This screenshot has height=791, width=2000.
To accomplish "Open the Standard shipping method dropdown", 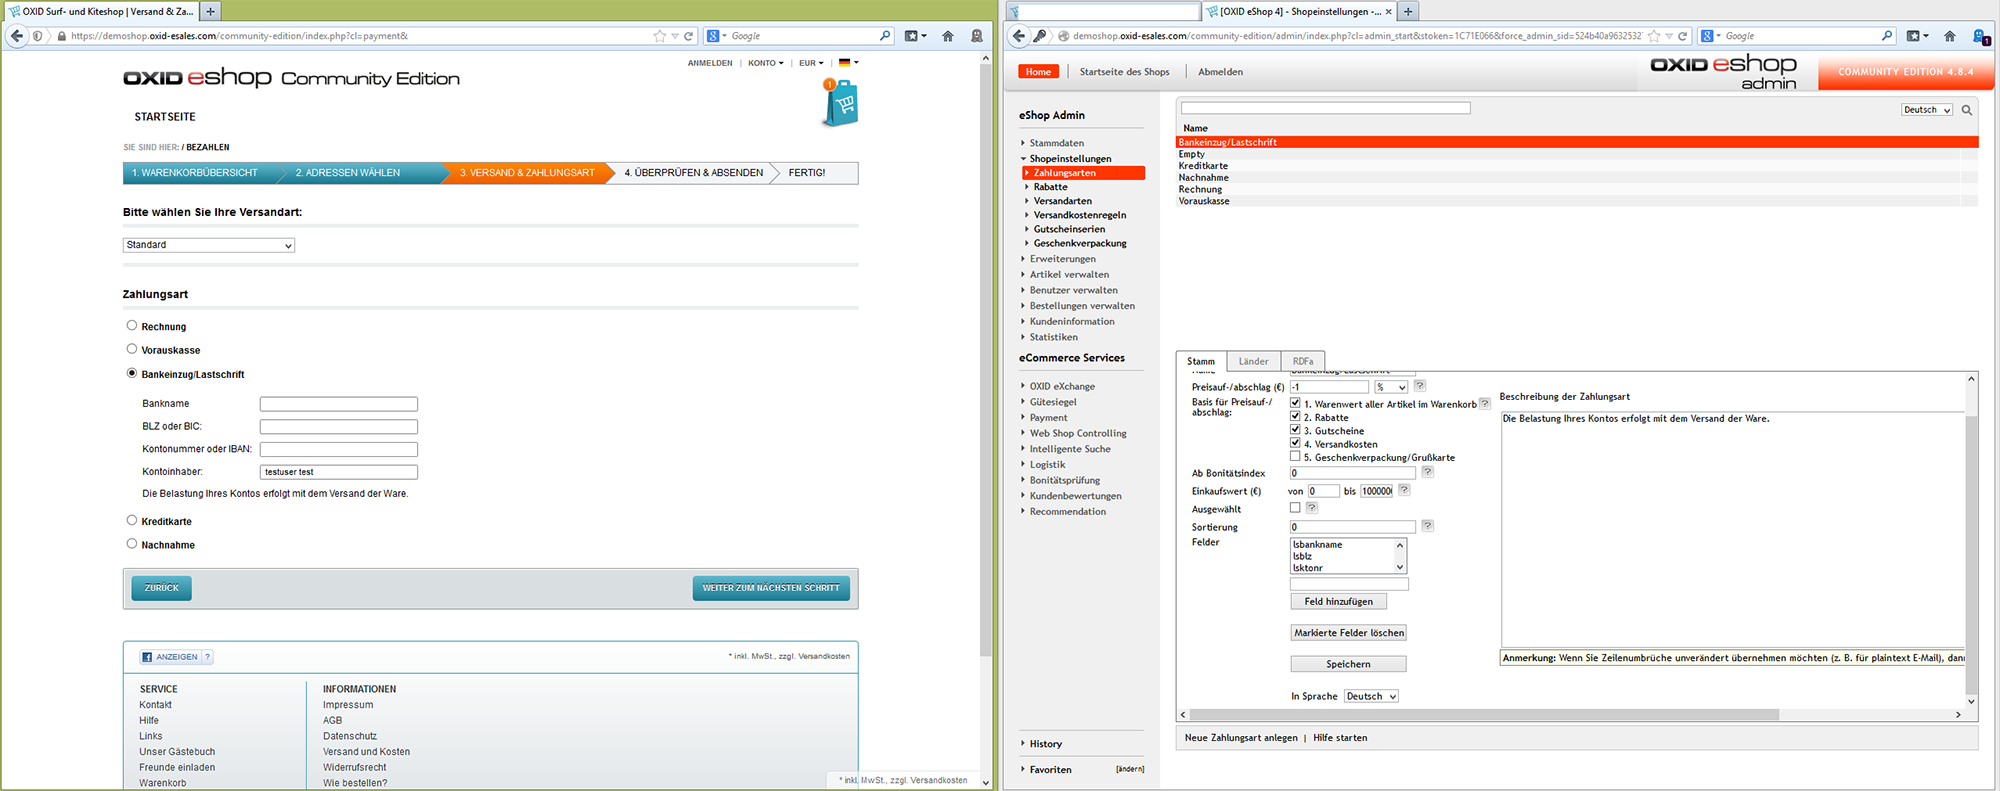I will point(208,245).
